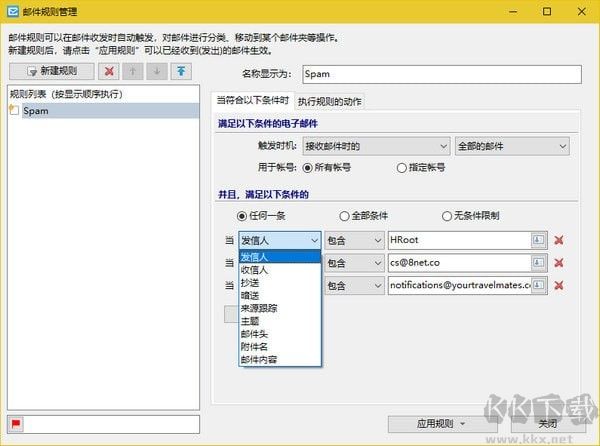Choose 收信人 in the dropdown list
This screenshot has height=446, width=600.
point(280,270)
